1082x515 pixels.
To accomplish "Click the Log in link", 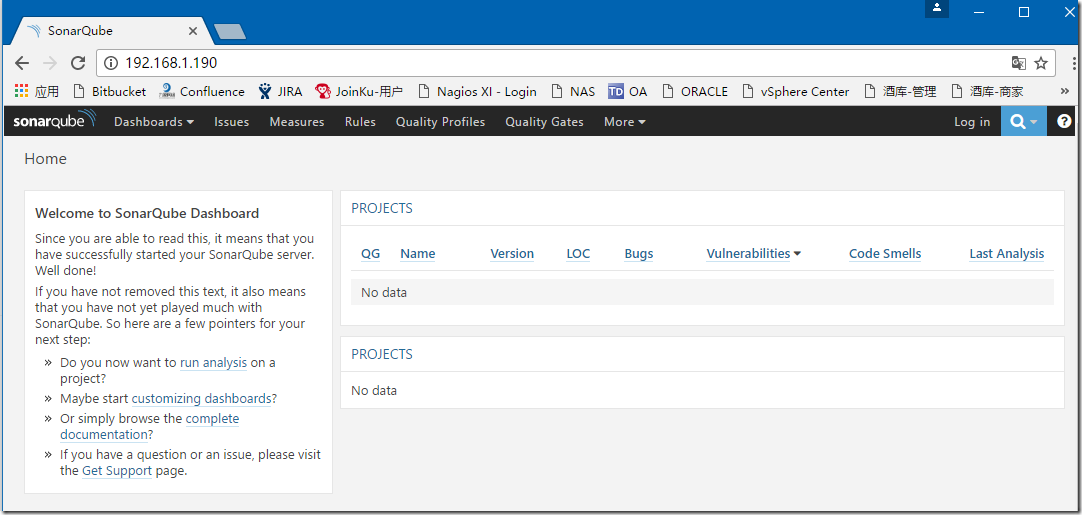I will tap(972, 122).
